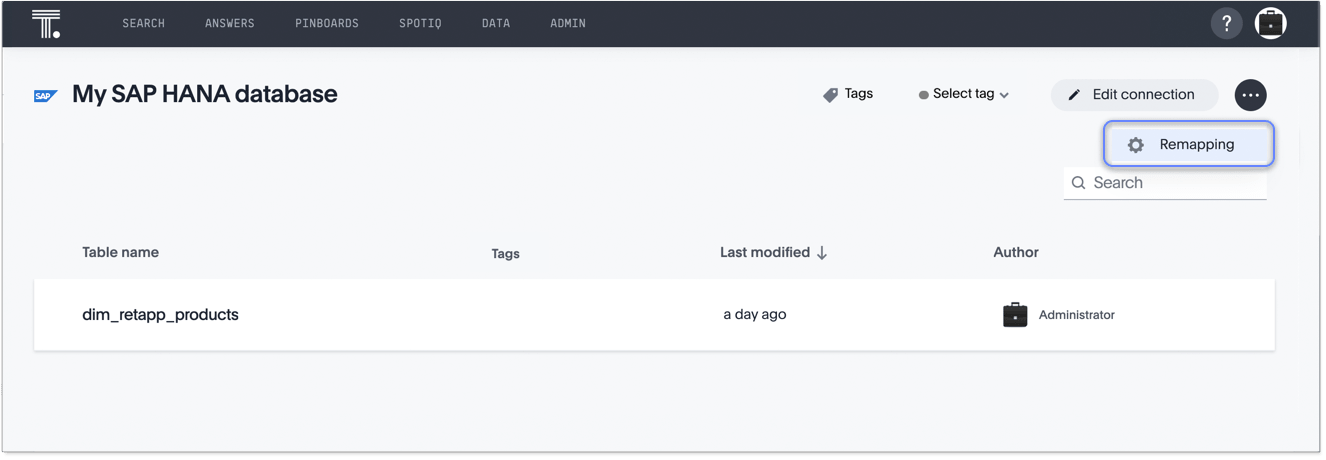Click the magnifier icon in search box
This screenshot has width=1326, height=460.
(x=1078, y=183)
